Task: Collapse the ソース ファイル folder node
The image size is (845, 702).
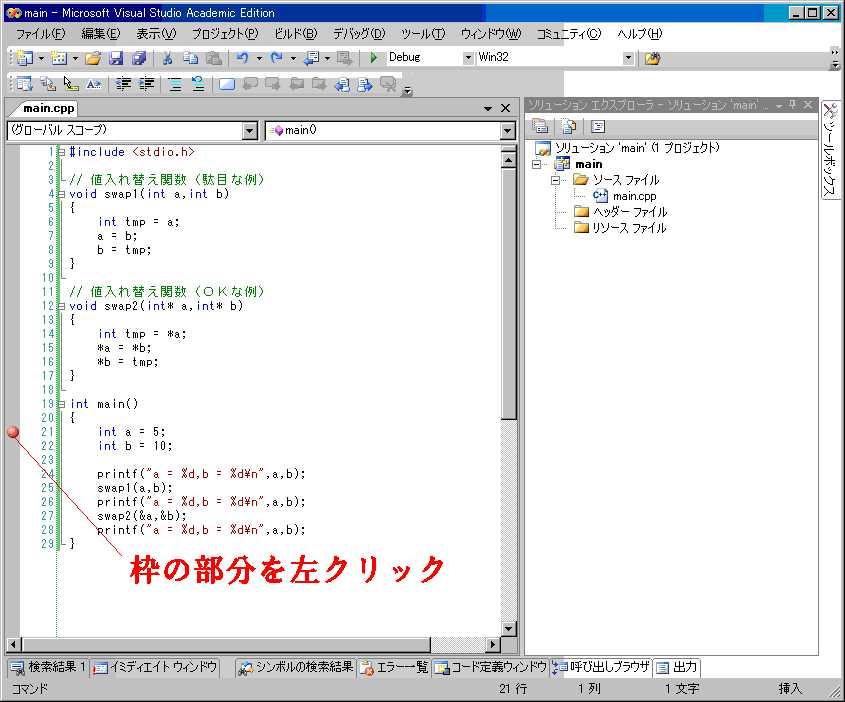Action: click(x=556, y=180)
